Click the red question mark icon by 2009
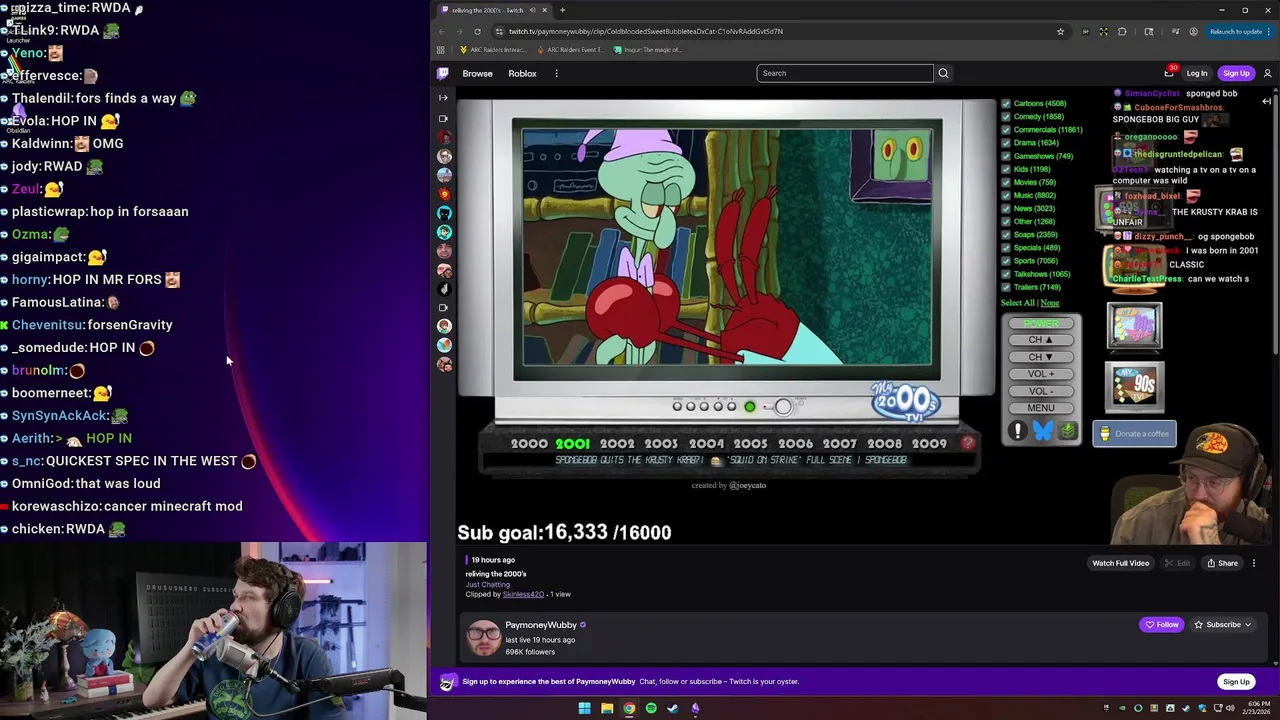The height and width of the screenshot is (720, 1280). tap(967, 443)
